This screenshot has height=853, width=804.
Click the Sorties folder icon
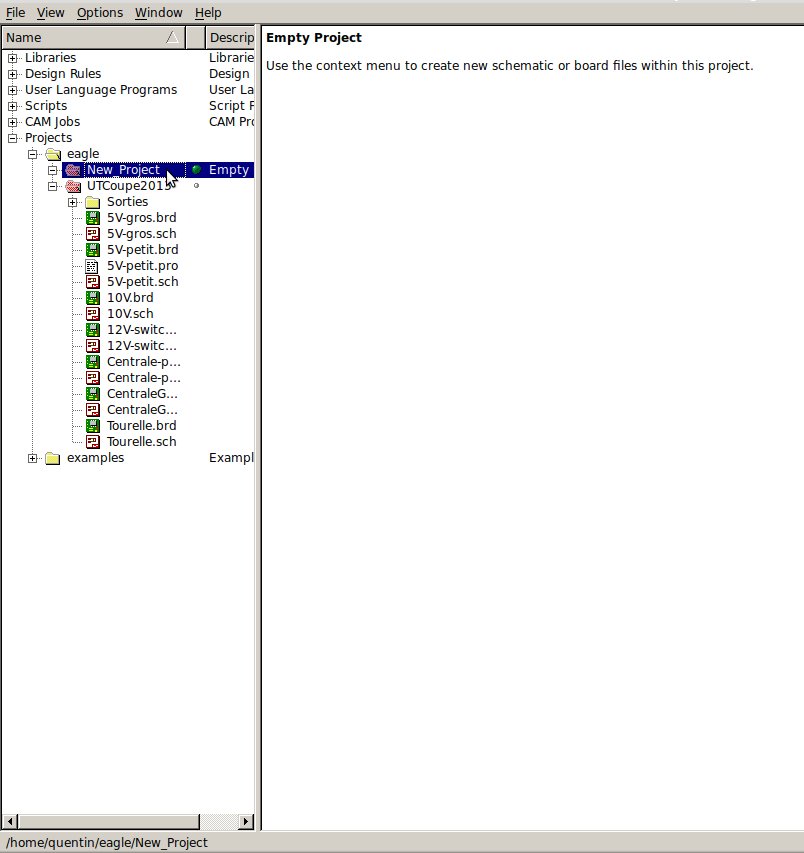tap(93, 202)
